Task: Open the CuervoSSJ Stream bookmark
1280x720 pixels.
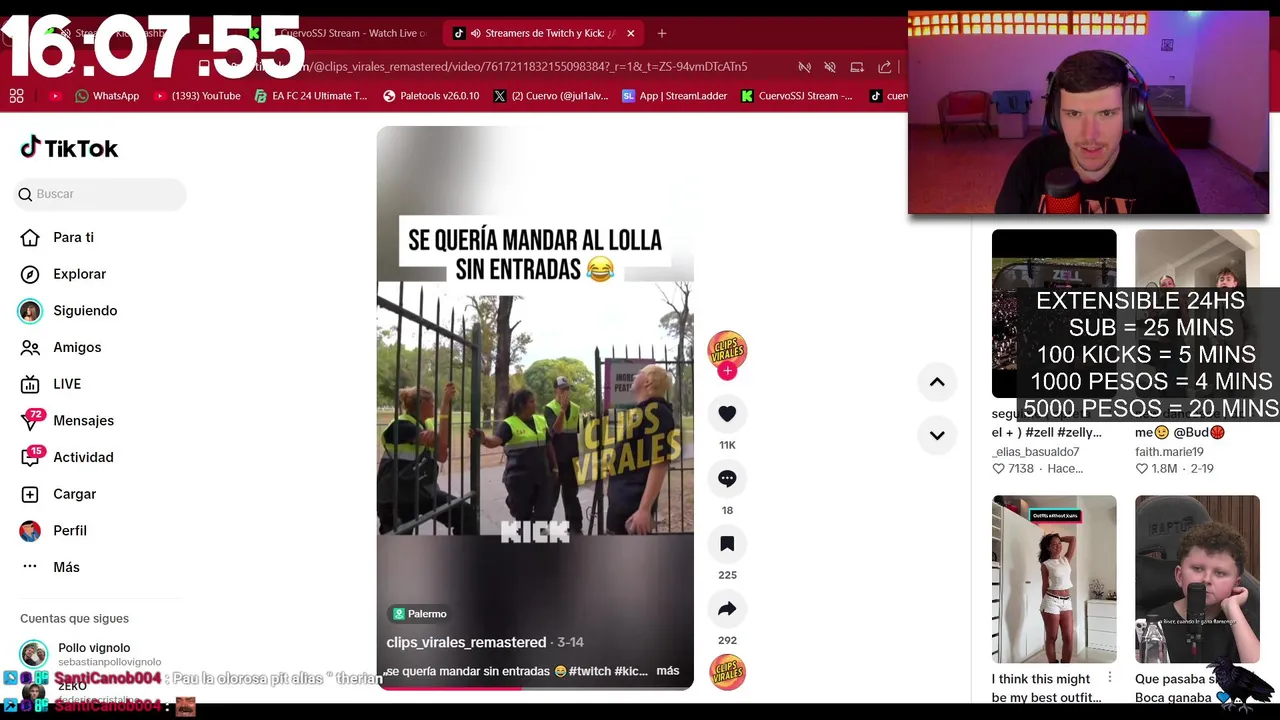Action: (x=797, y=96)
